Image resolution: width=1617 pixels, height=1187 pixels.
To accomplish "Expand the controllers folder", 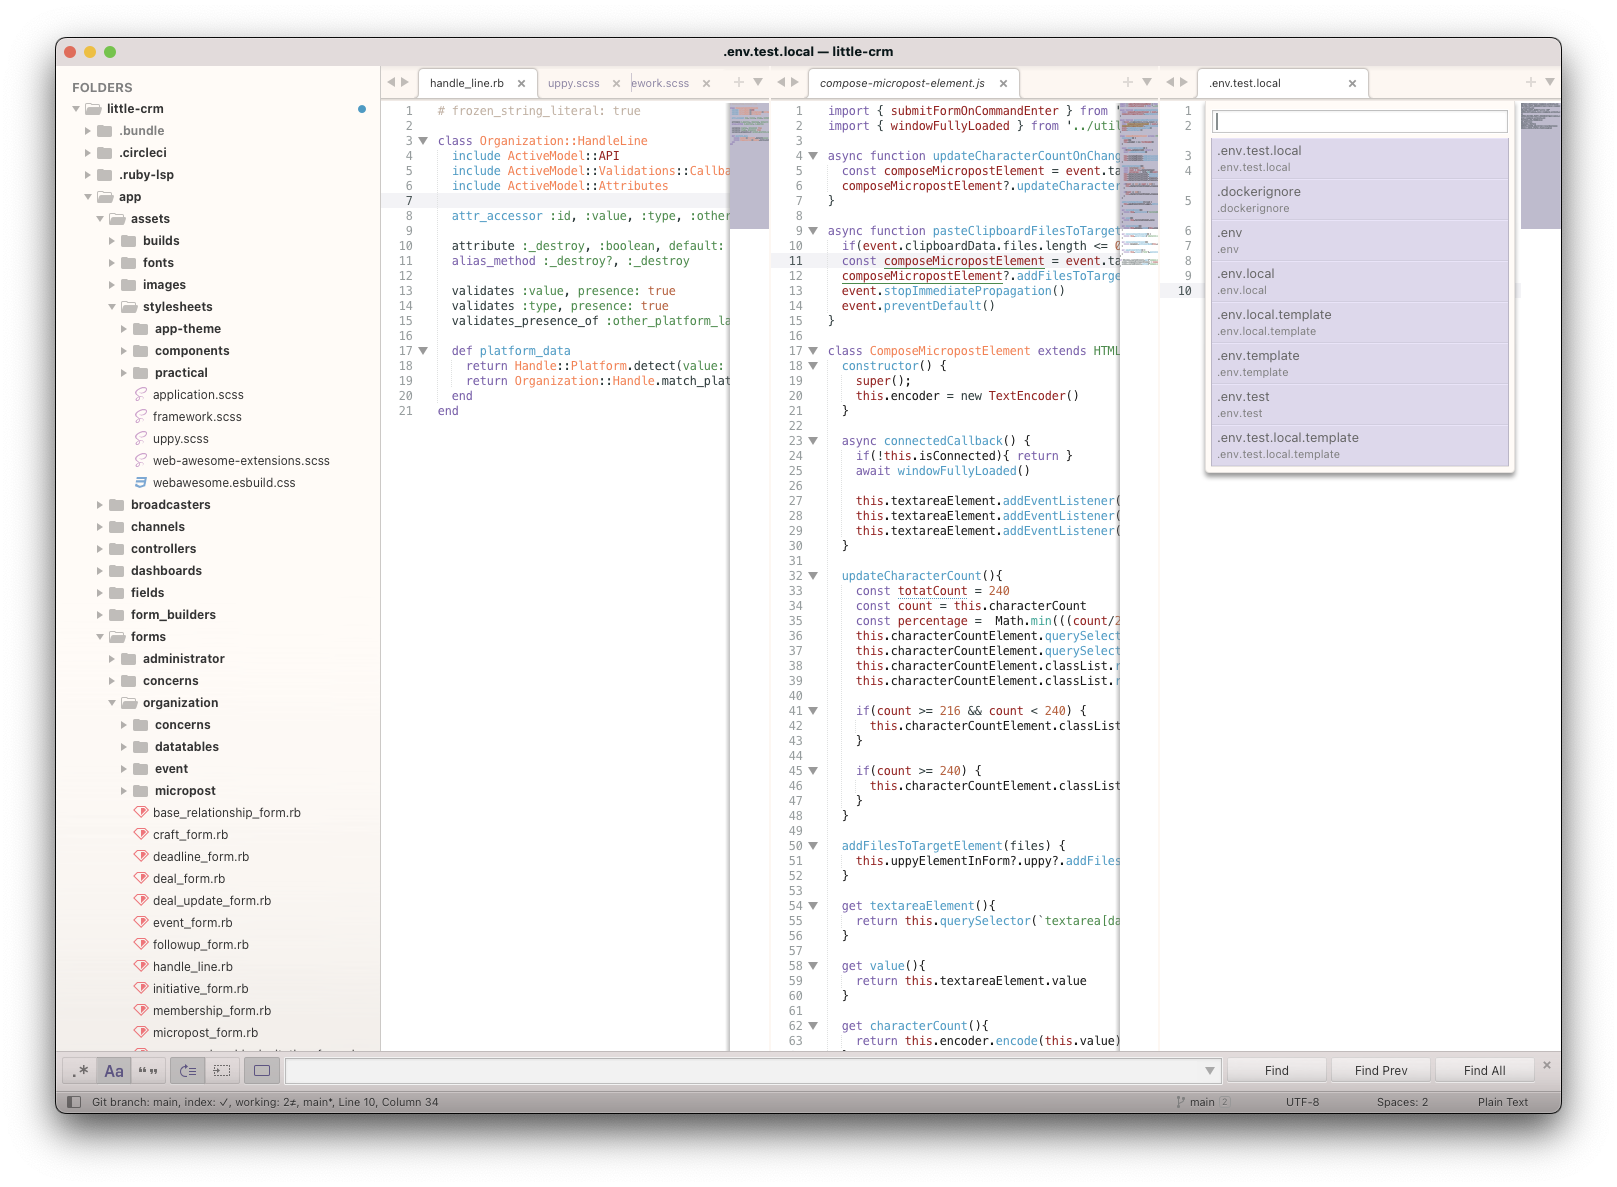I will pos(100,549).
